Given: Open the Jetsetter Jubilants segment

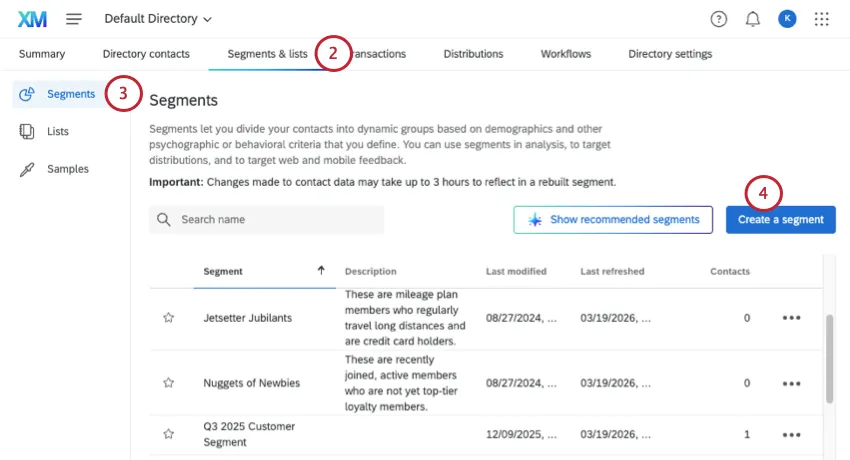Looking at the screenshot, I should pos(248,318).
